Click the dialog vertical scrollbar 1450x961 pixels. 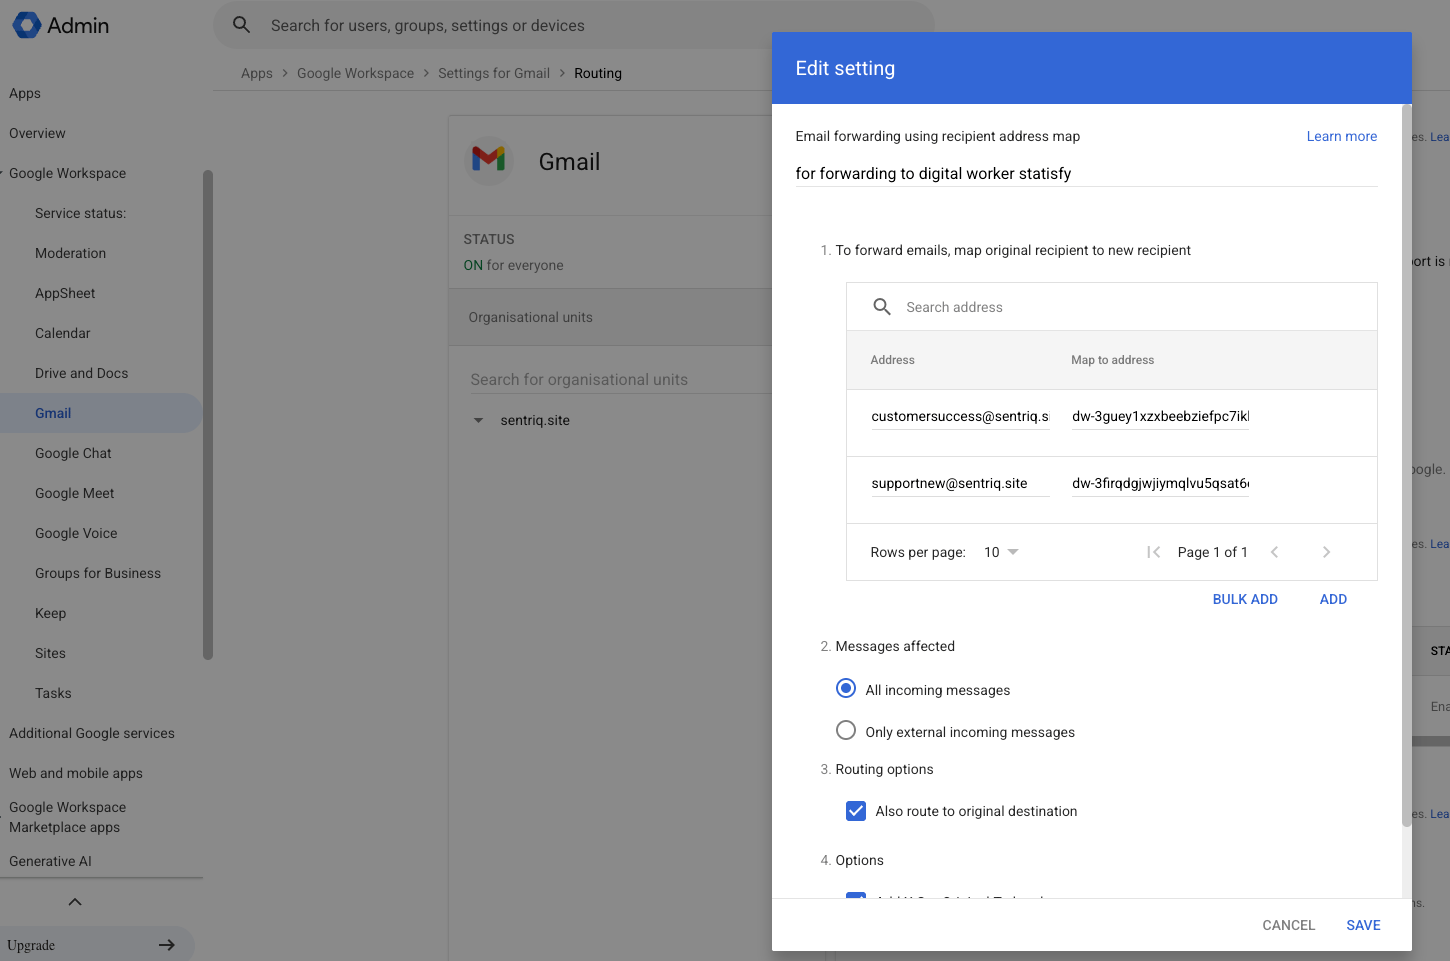1407,465
